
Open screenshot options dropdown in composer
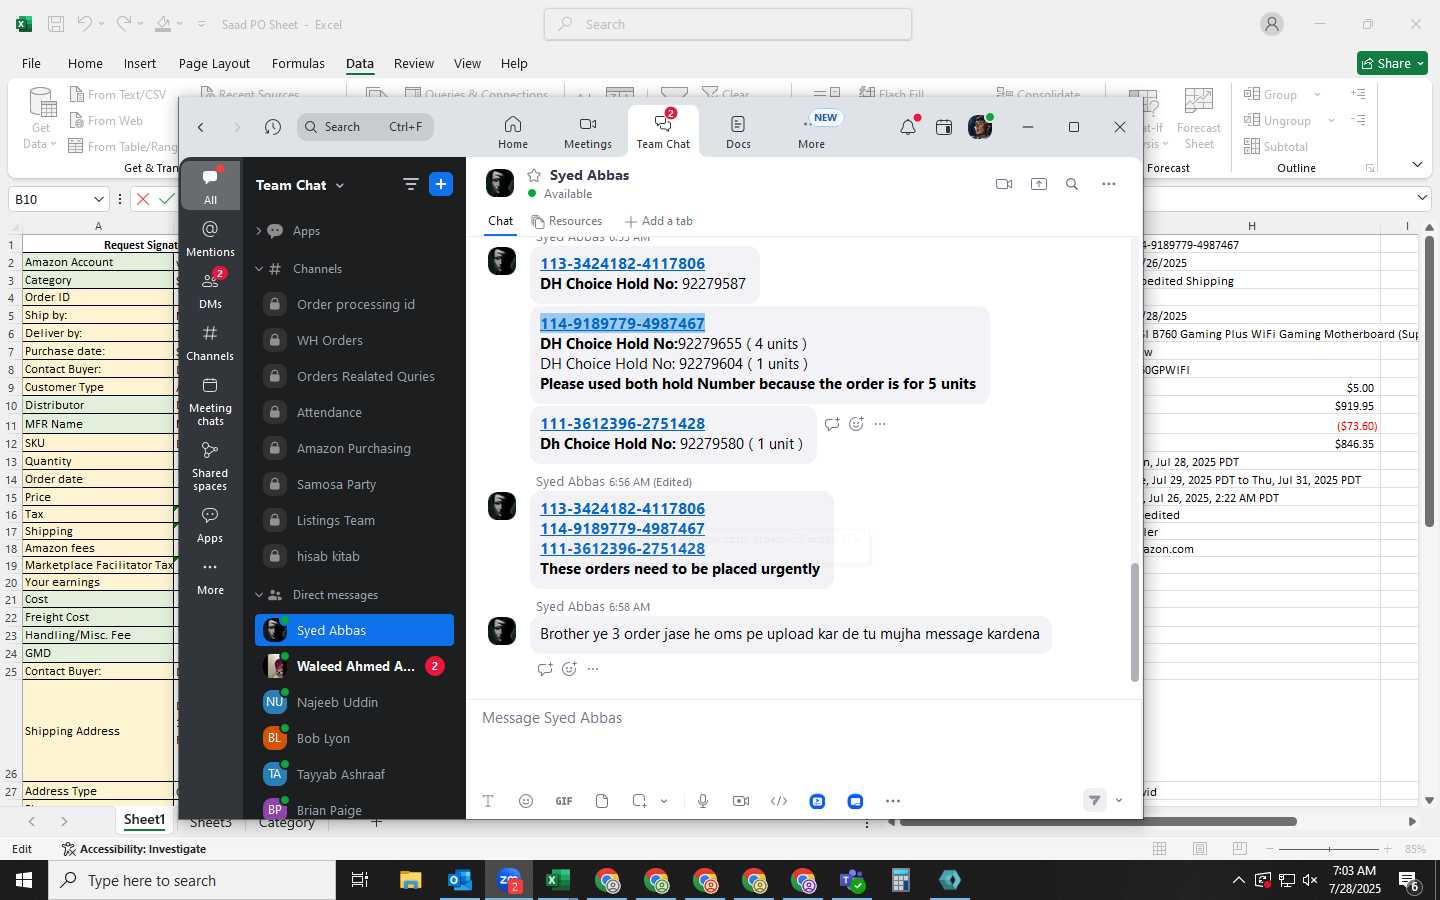(664, 801)
